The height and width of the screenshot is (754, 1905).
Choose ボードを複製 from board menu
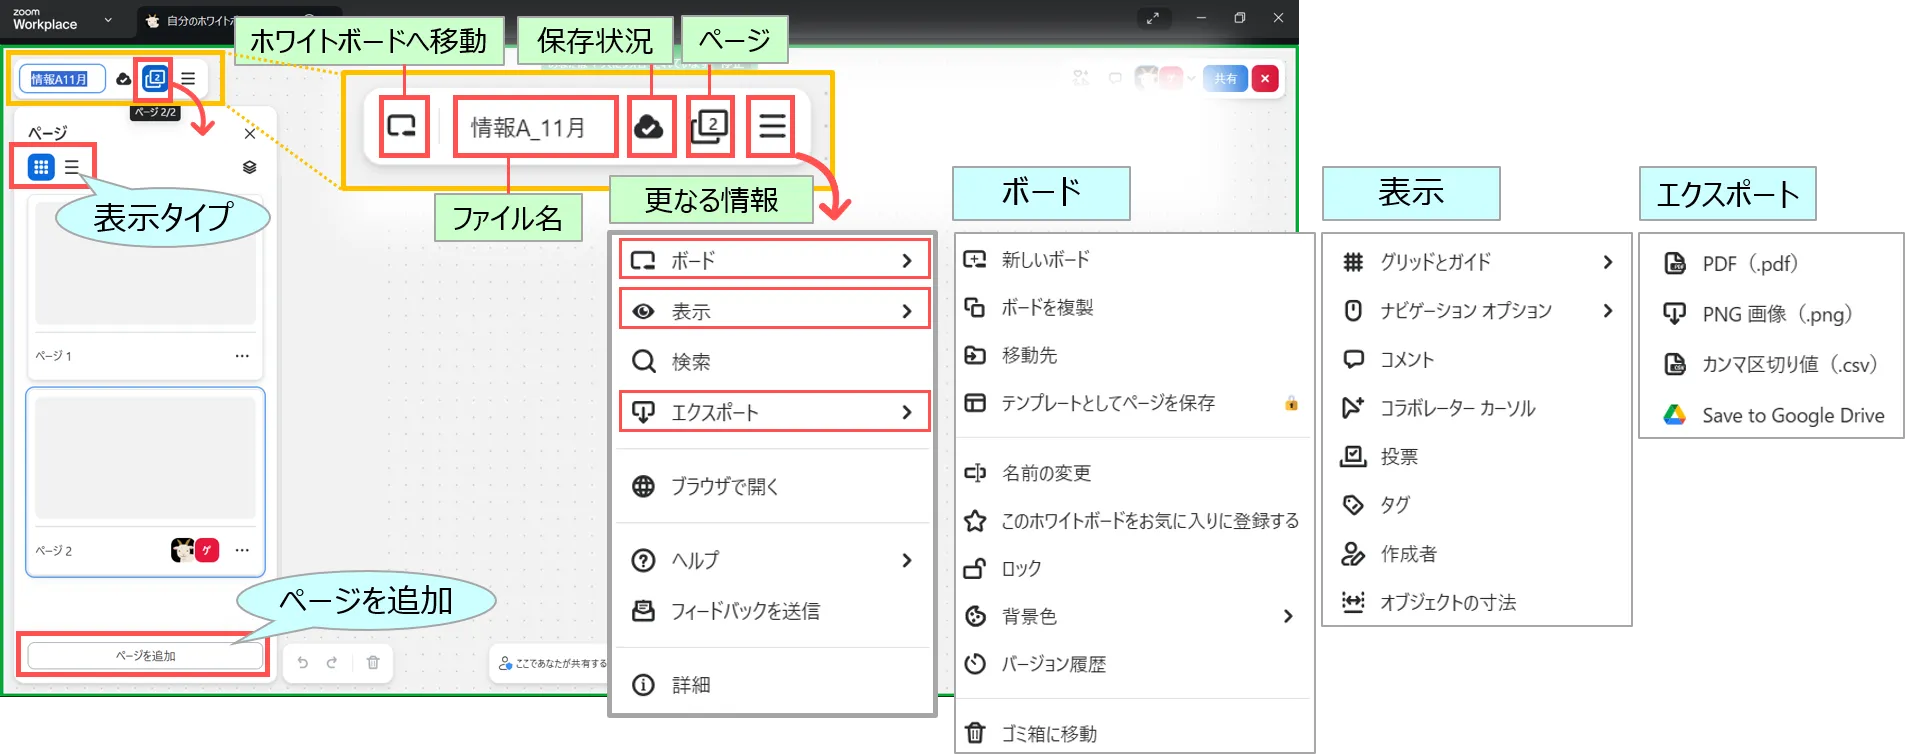click(x=1046, y=308)
